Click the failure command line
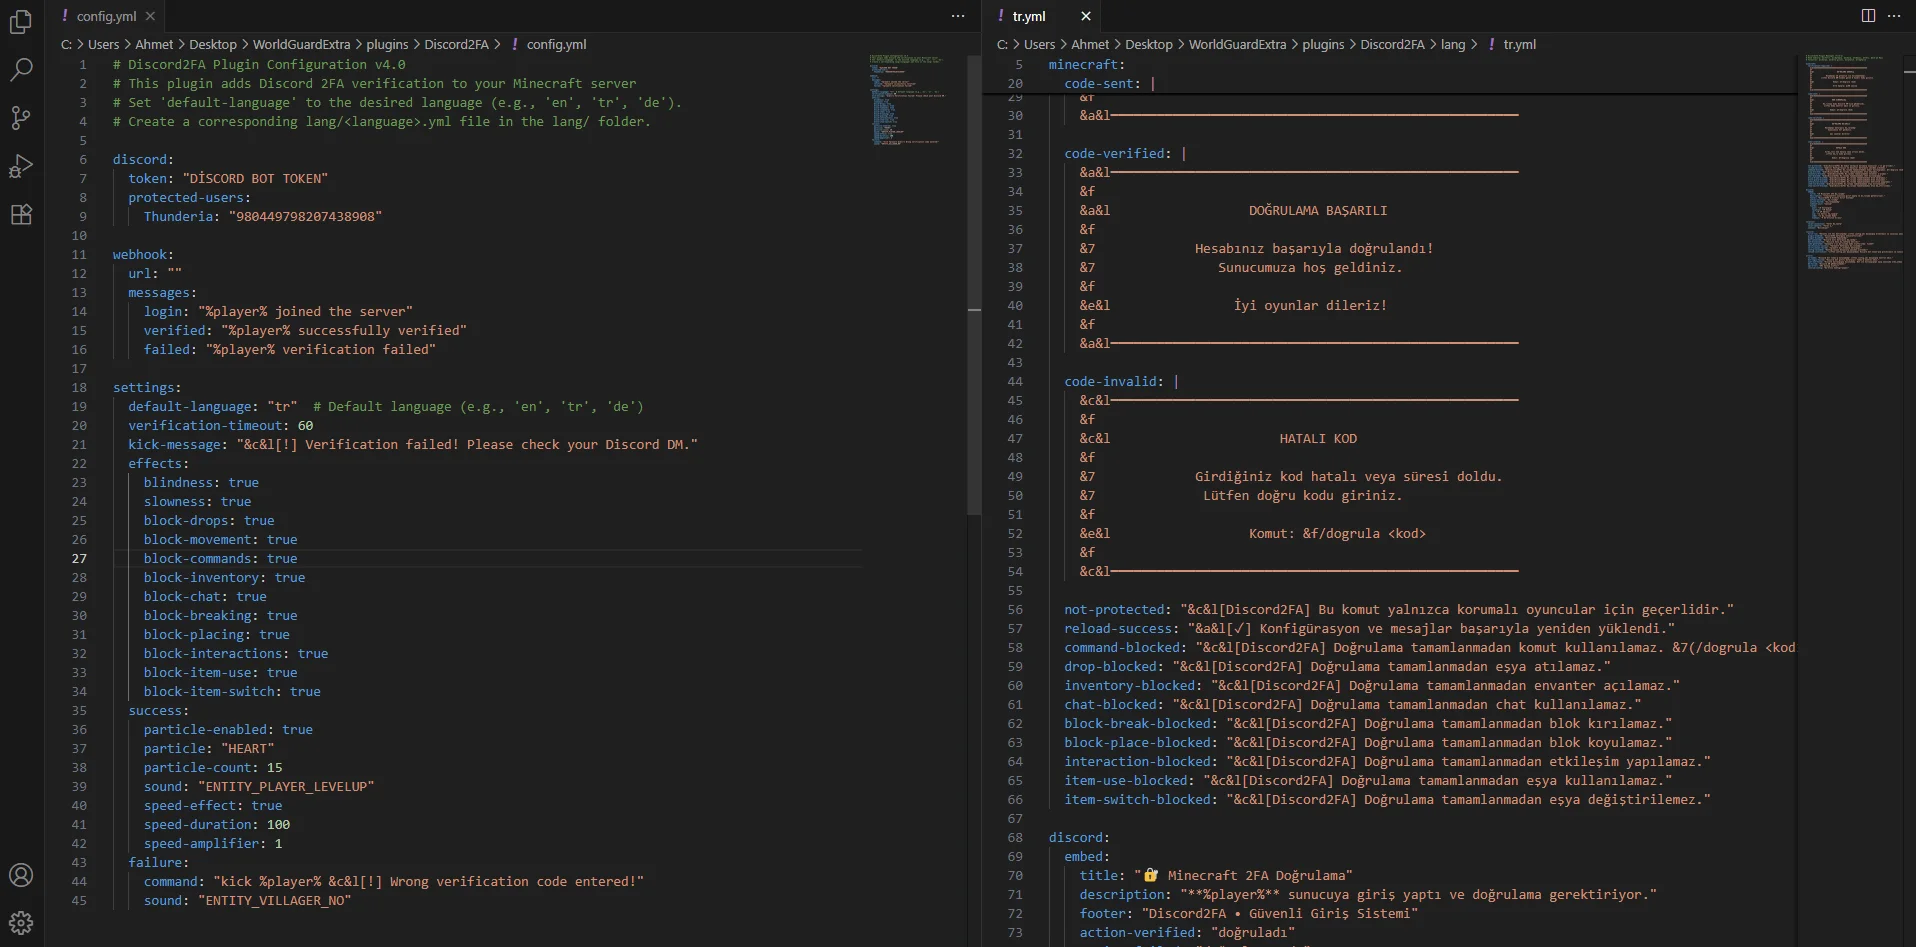This screenshot has width=1916, height=947. tap(393, 881)
